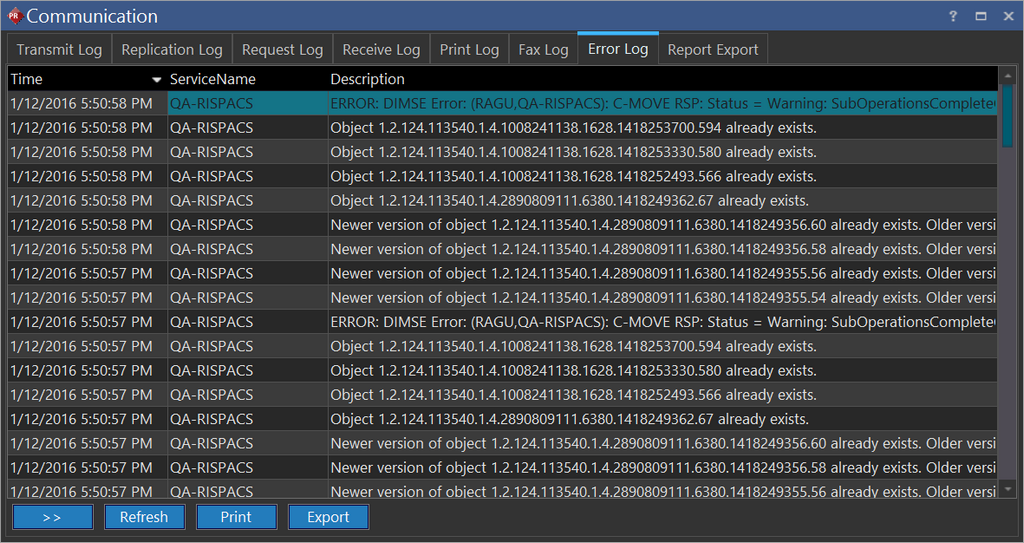Expand panel with the >> button

coord(52,517)
